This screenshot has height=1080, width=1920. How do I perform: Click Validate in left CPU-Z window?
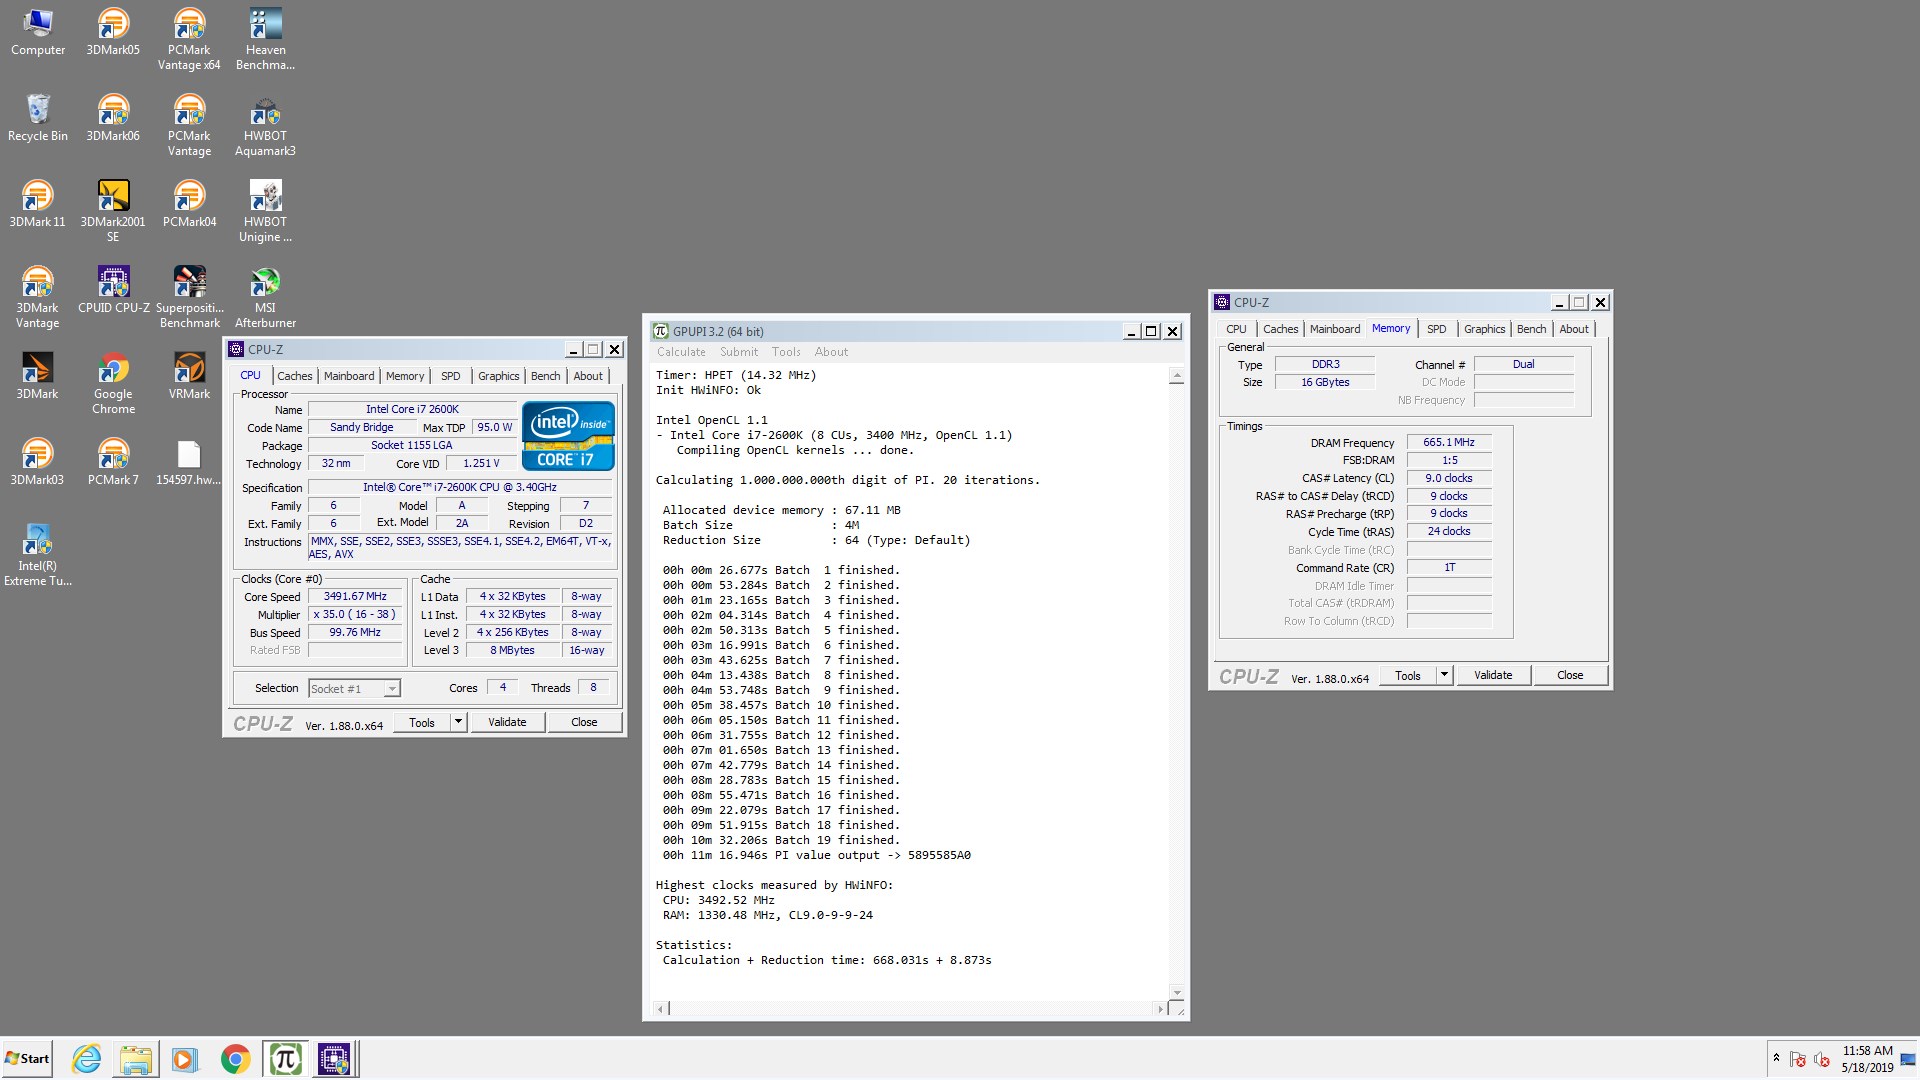tap(507, 722)
